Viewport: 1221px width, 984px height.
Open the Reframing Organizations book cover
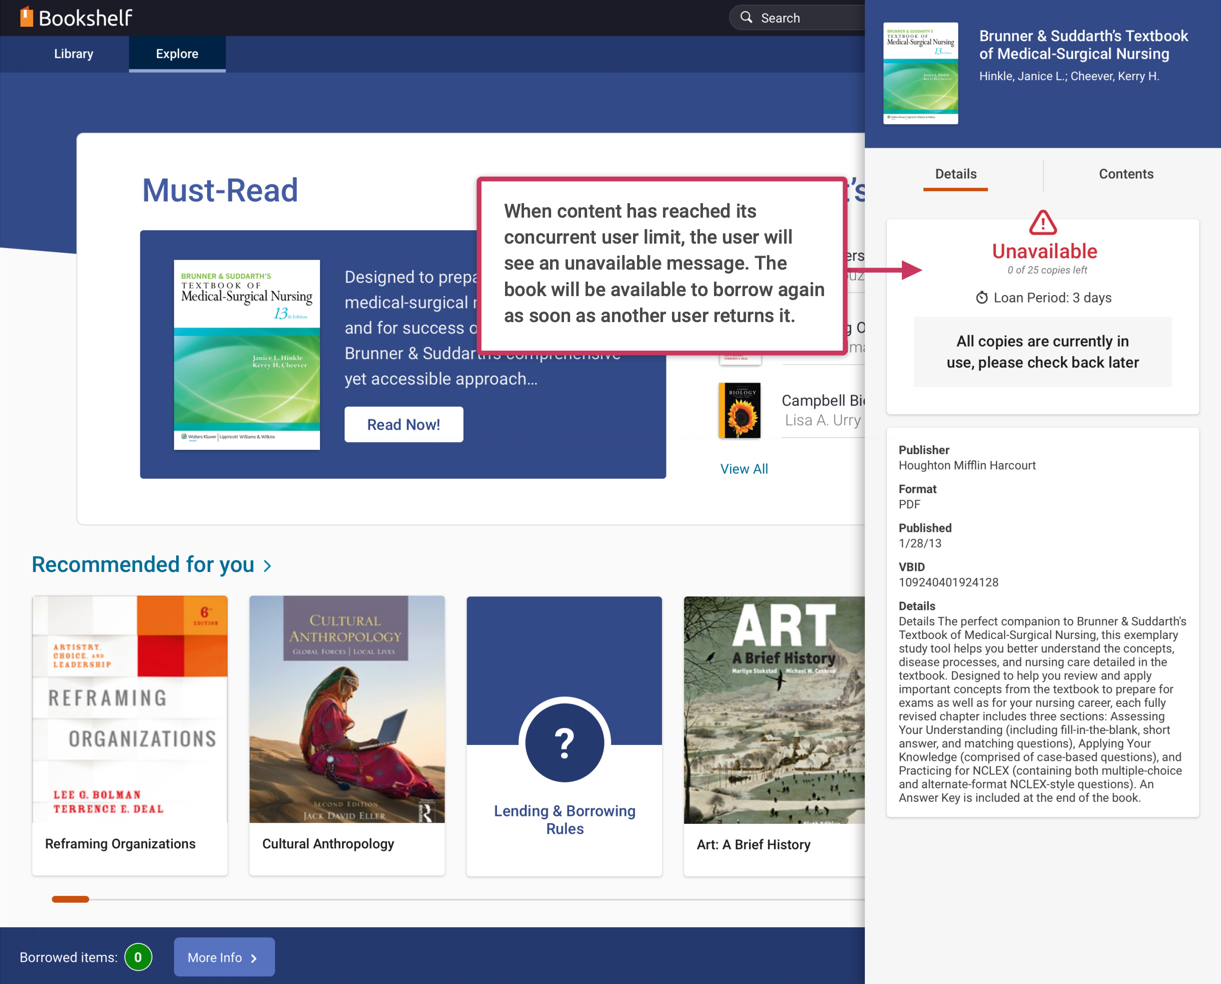(130, 710)
